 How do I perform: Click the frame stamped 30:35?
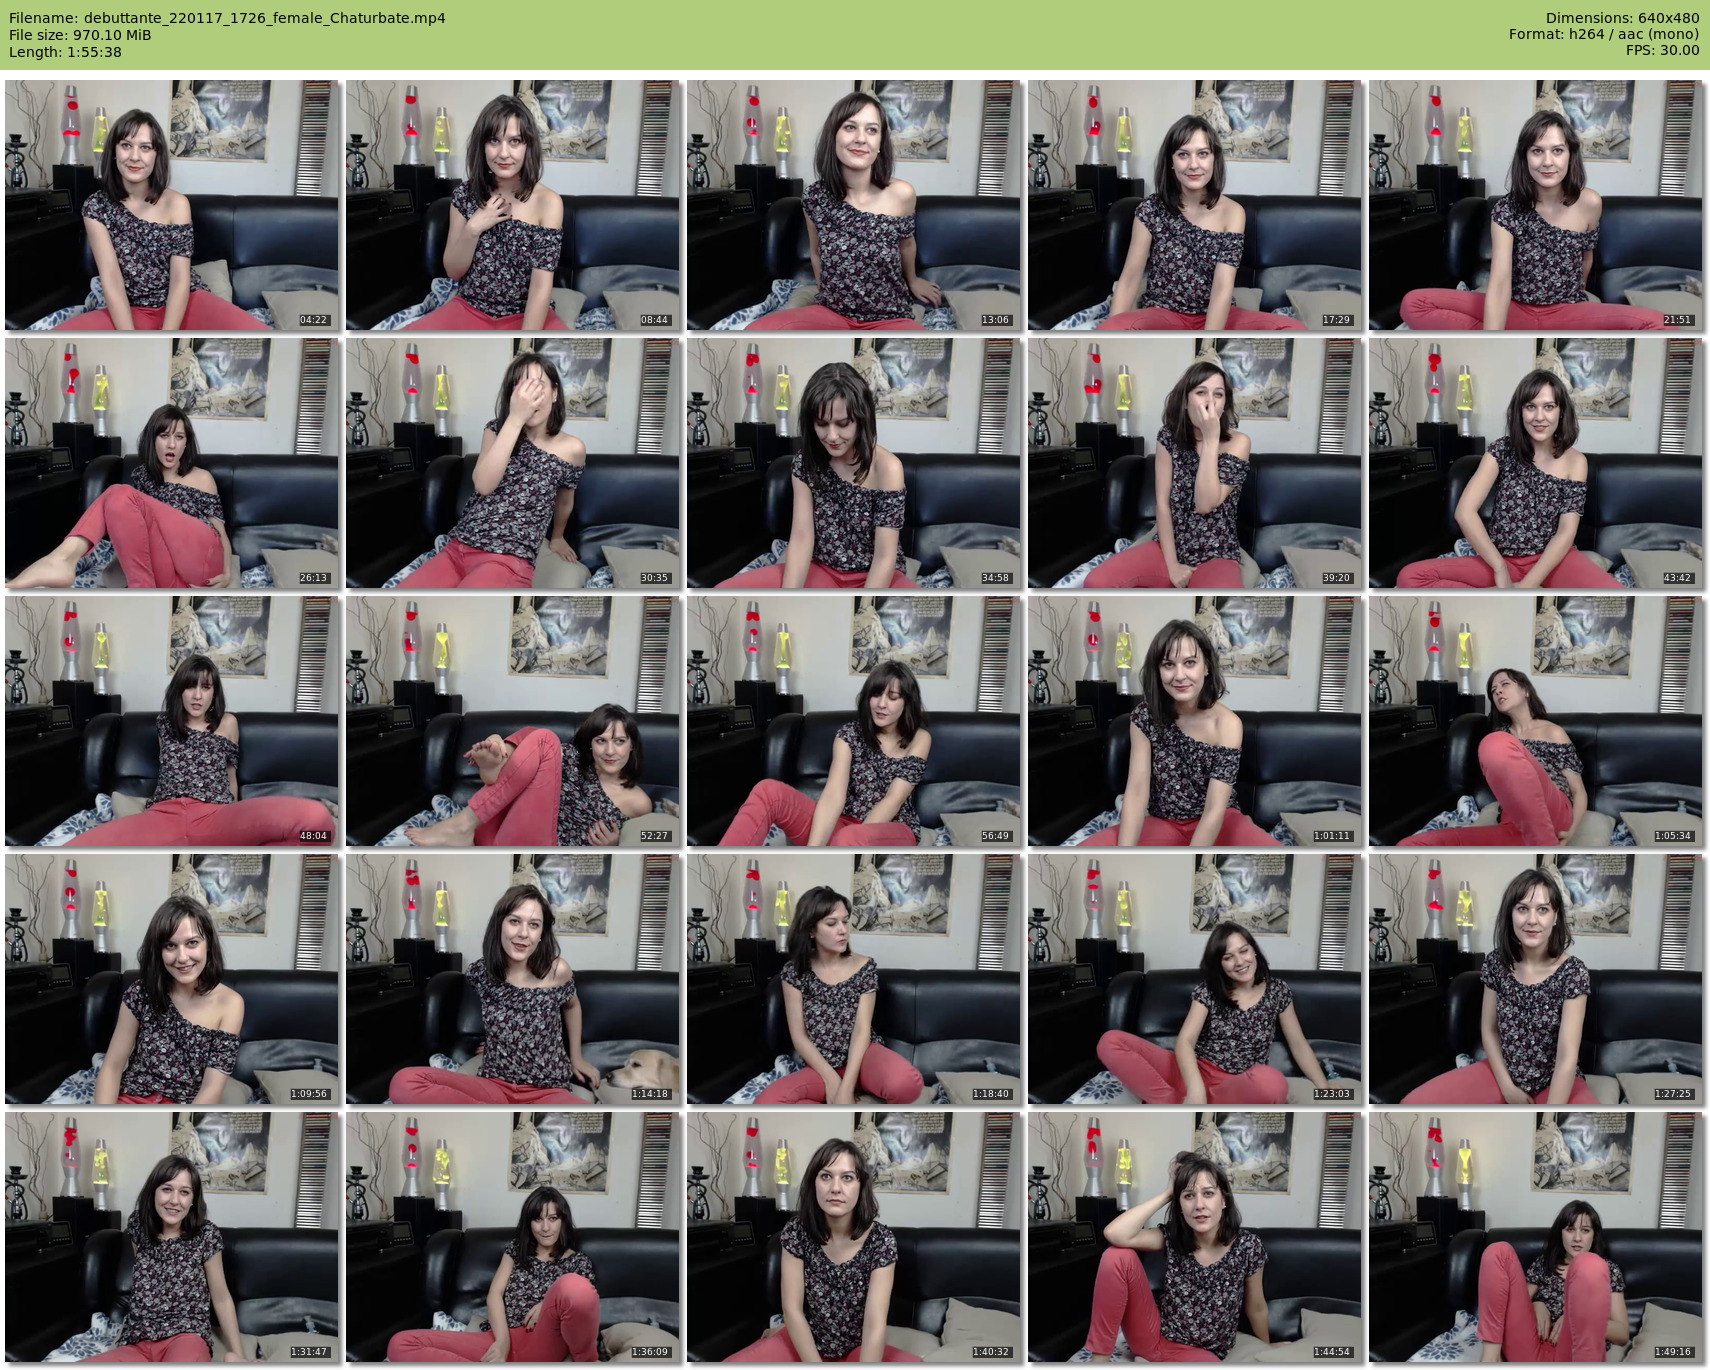513,463
